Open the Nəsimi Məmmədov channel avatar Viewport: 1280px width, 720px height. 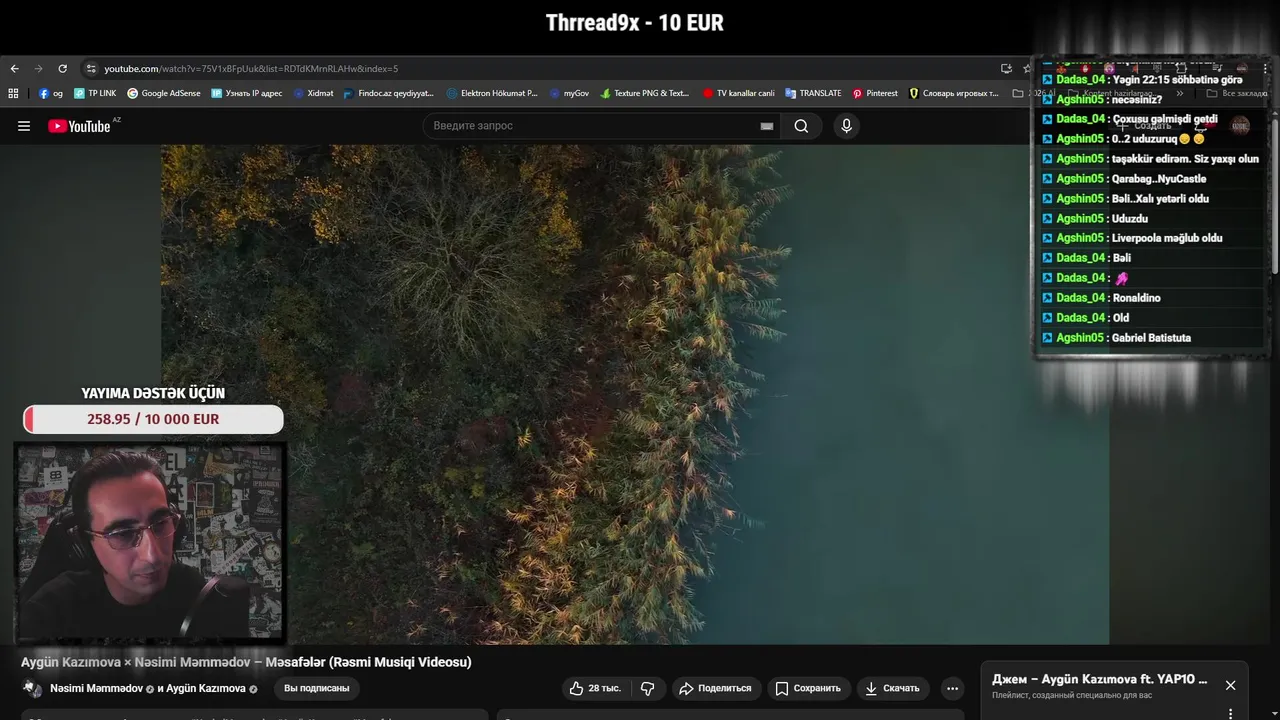(x=33, y=688)
